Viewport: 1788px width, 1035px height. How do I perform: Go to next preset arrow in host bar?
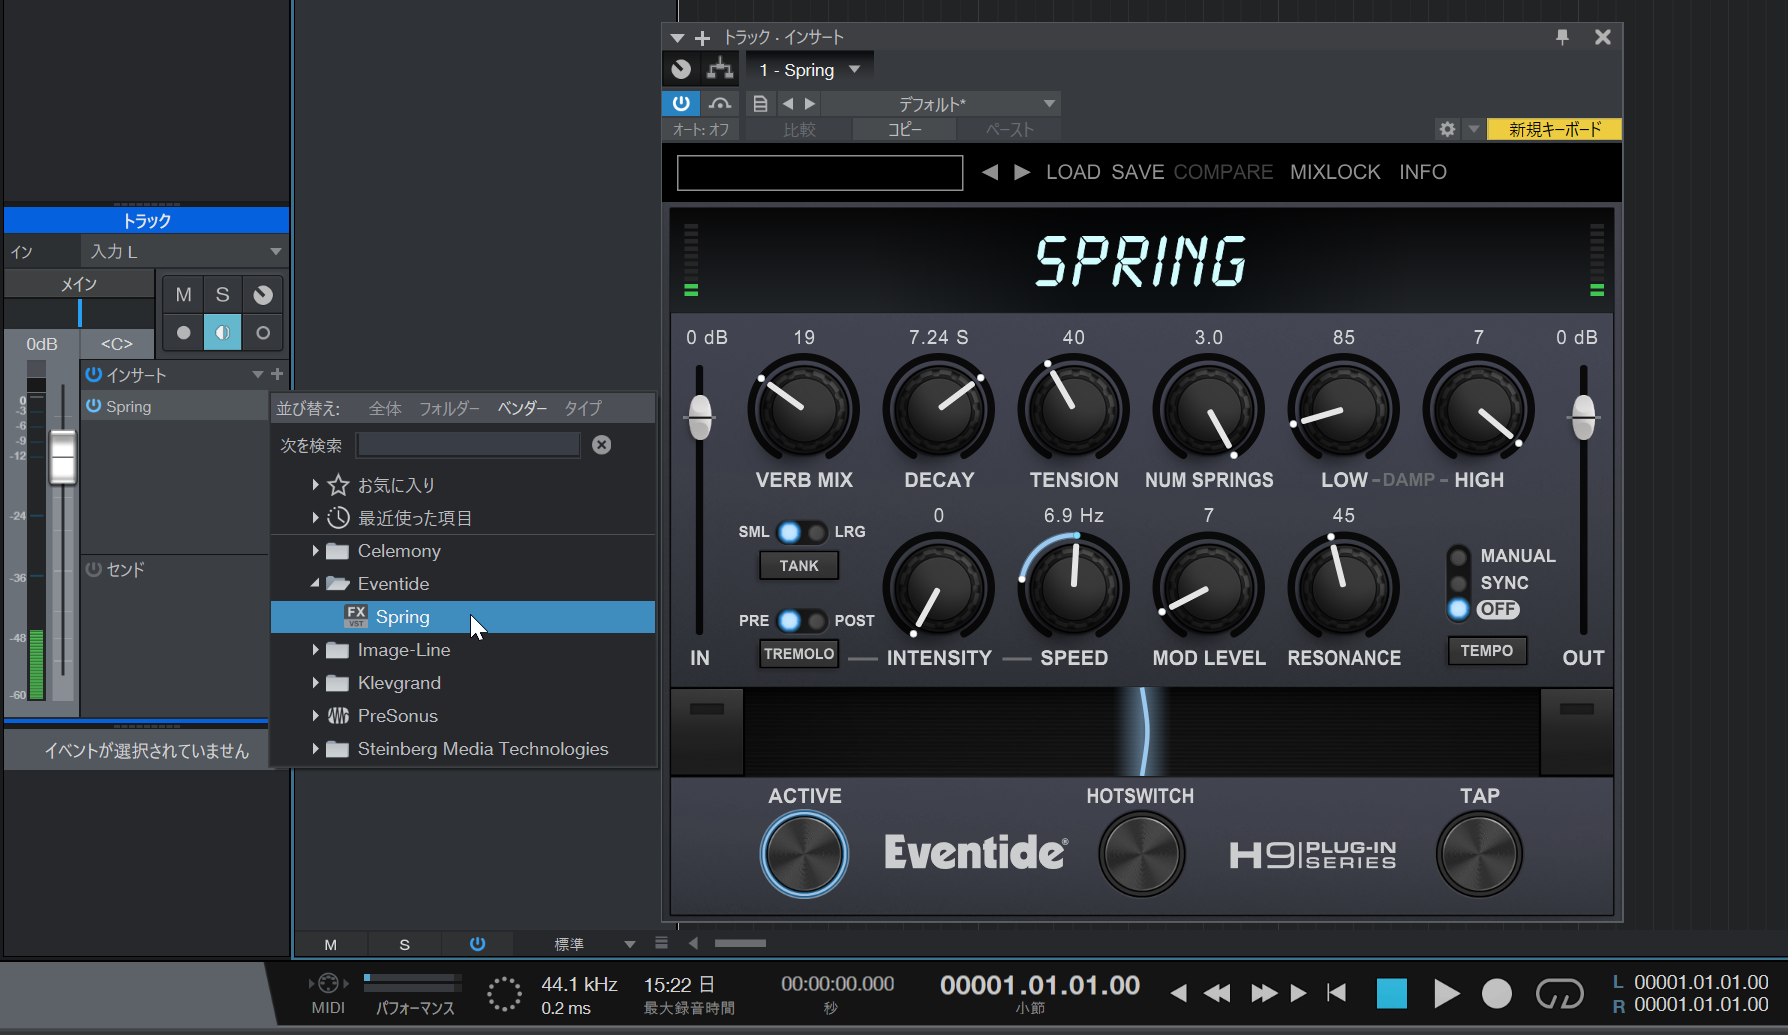[x=810, y=103]
